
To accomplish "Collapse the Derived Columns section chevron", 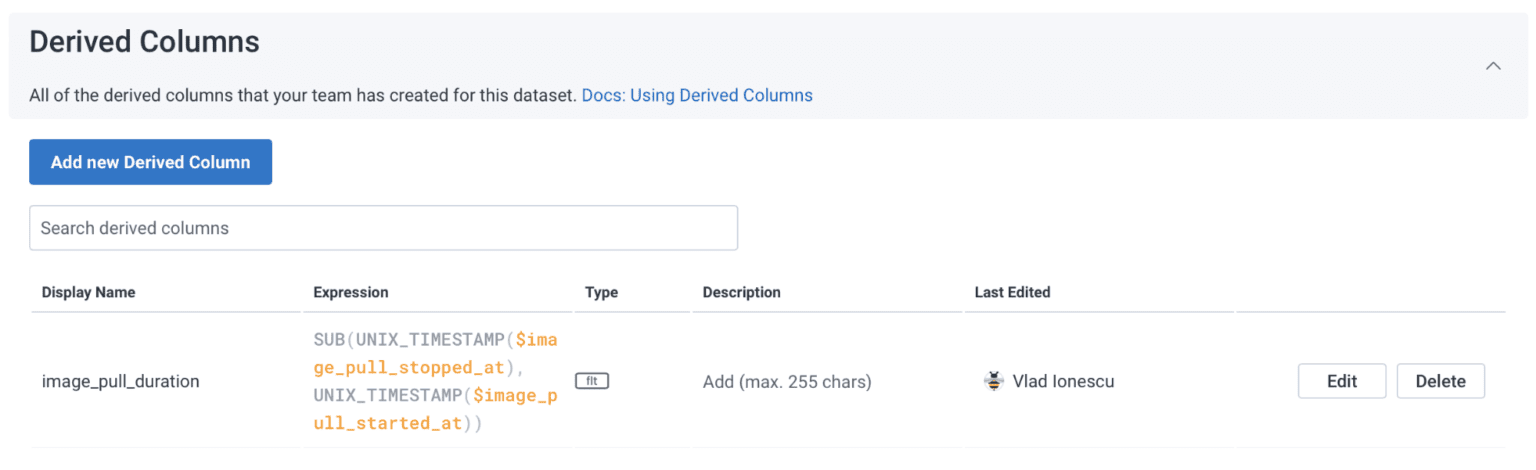I will [1492, 66].
